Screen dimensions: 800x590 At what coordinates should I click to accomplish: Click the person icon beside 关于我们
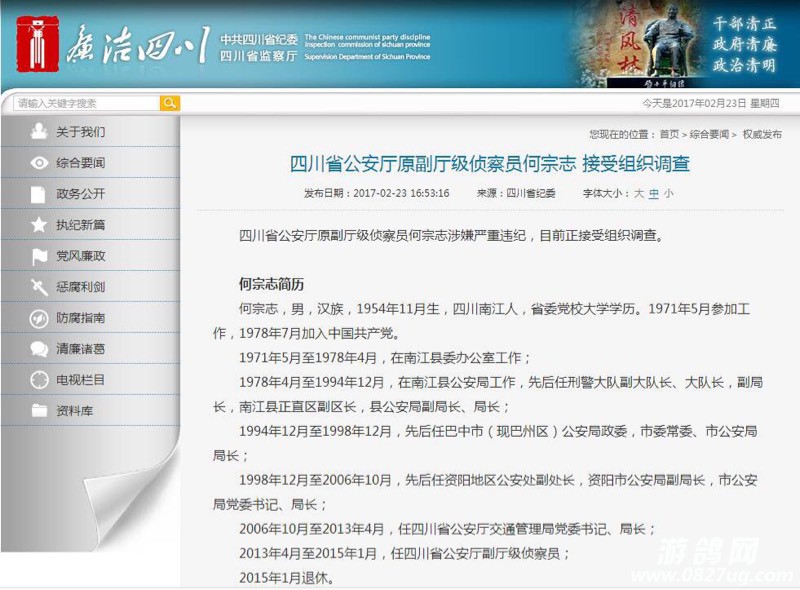(39, 132)
